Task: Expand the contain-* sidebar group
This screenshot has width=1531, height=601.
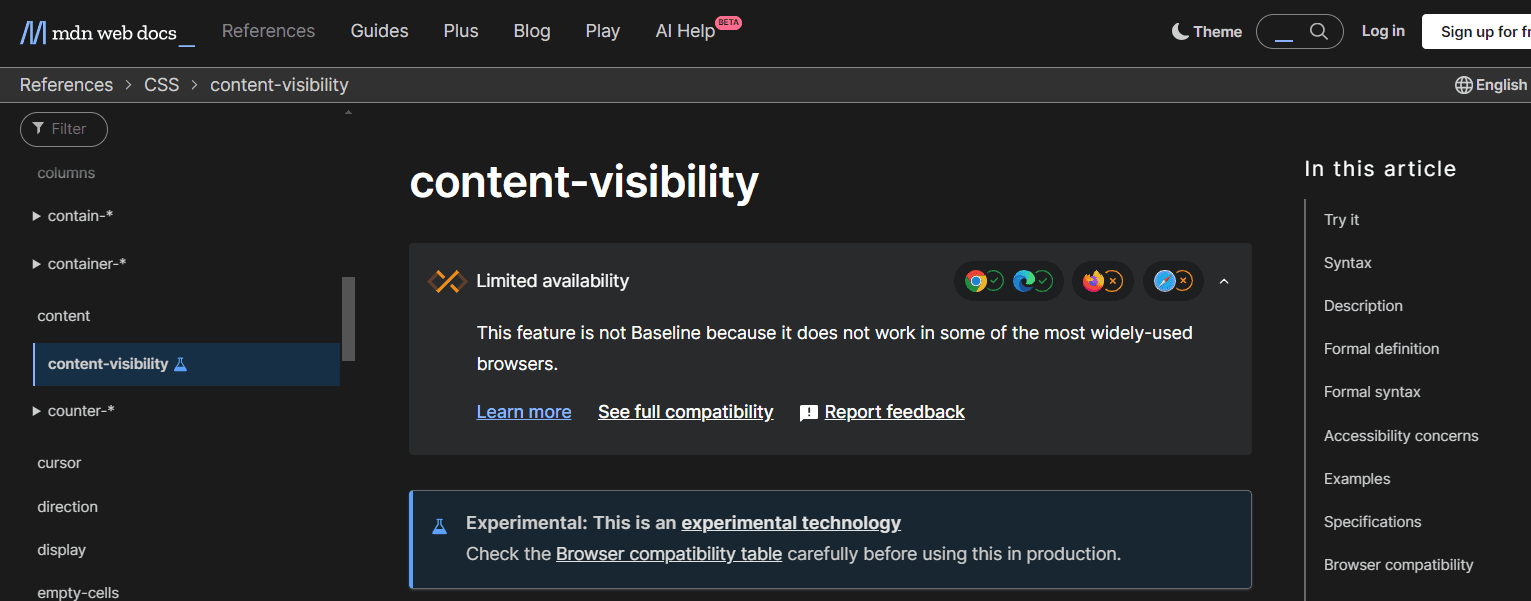Action: click(x=37, y=216)
